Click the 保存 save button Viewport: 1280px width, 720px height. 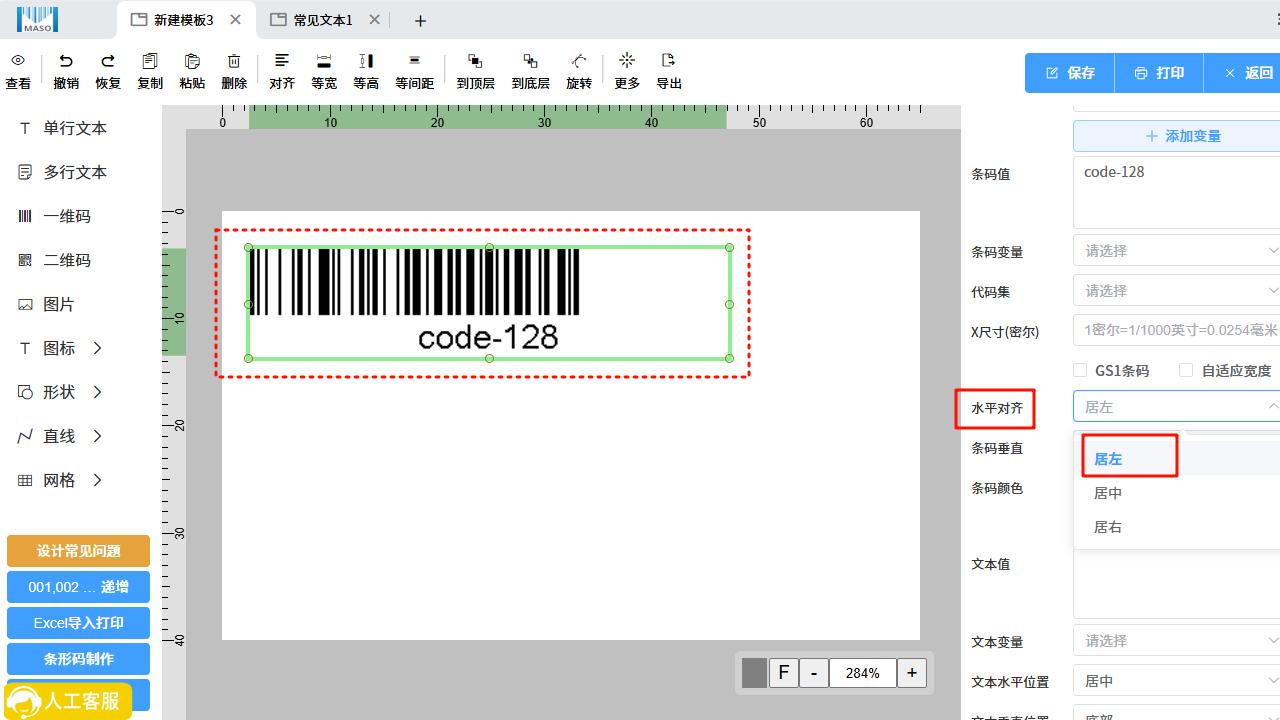pyautogui.click(x=1070, y=73)
